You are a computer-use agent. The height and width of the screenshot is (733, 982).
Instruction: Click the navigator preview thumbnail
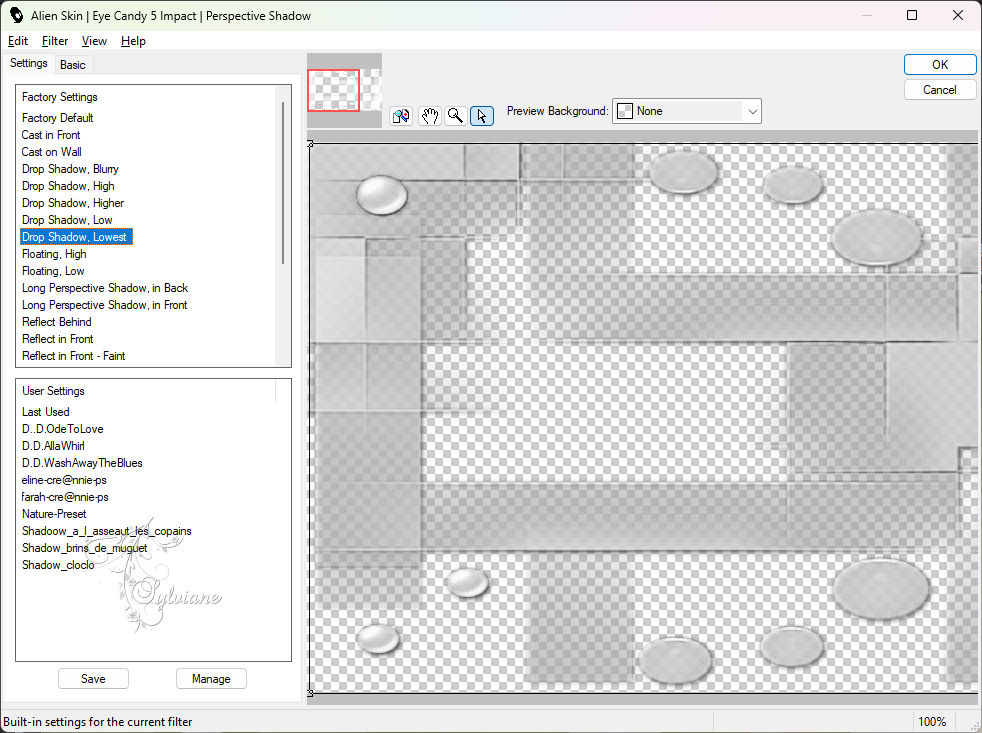coord(344,90)
